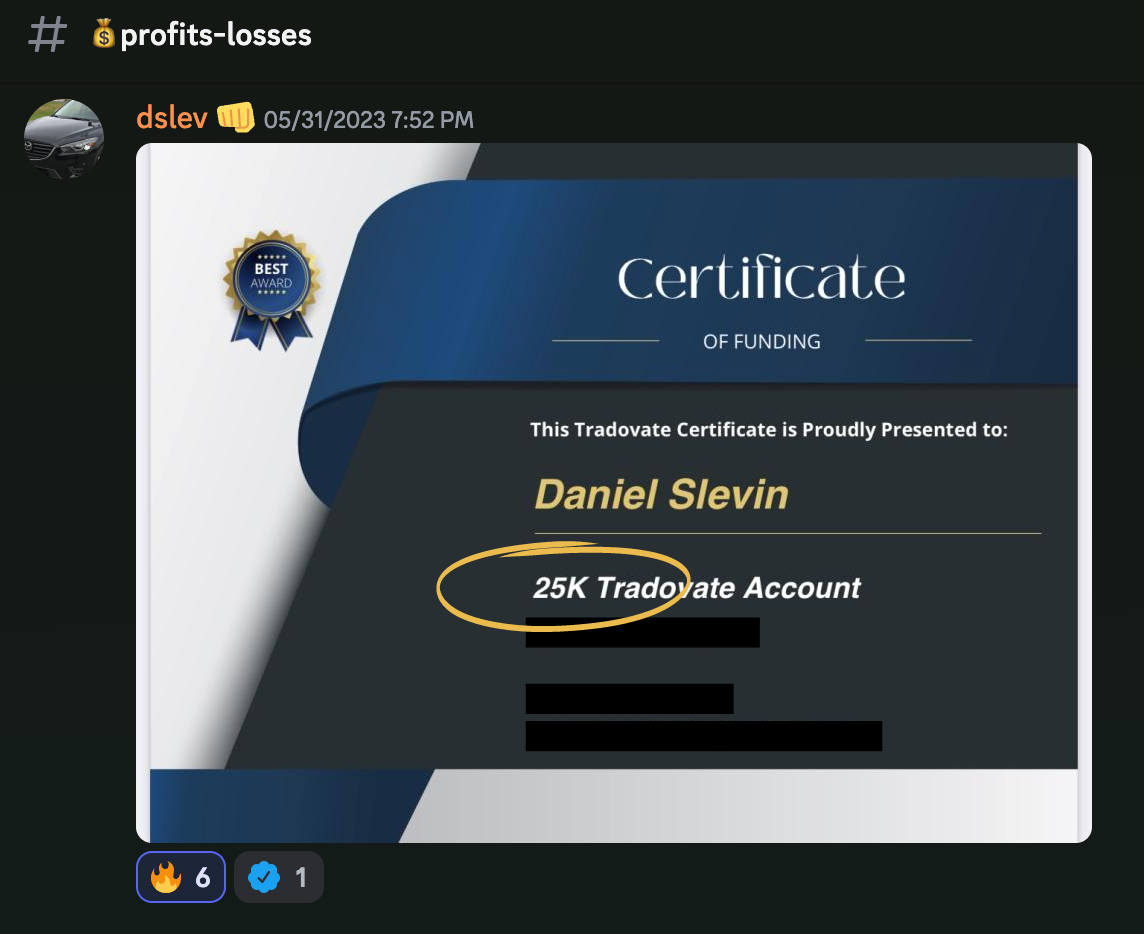
Task: Click the fist badge next to dslev
Action: point(236,117)
